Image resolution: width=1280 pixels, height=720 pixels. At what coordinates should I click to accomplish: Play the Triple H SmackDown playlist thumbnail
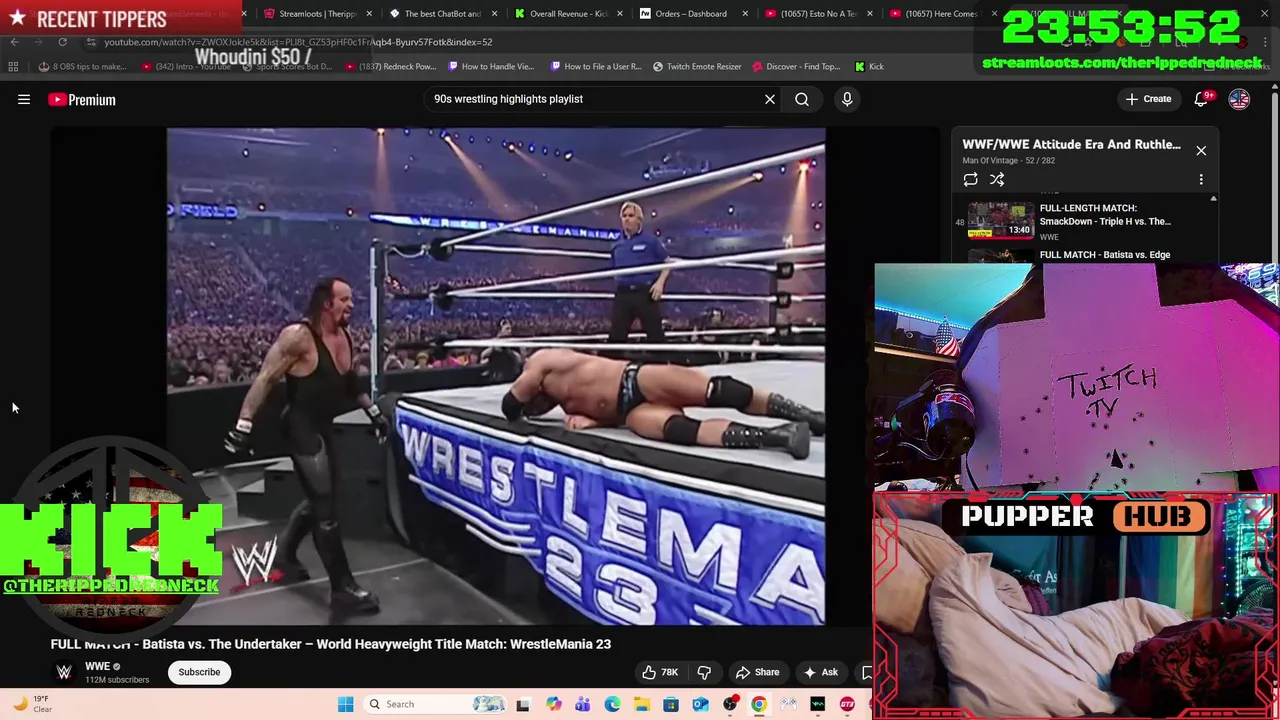[1001, 221]
